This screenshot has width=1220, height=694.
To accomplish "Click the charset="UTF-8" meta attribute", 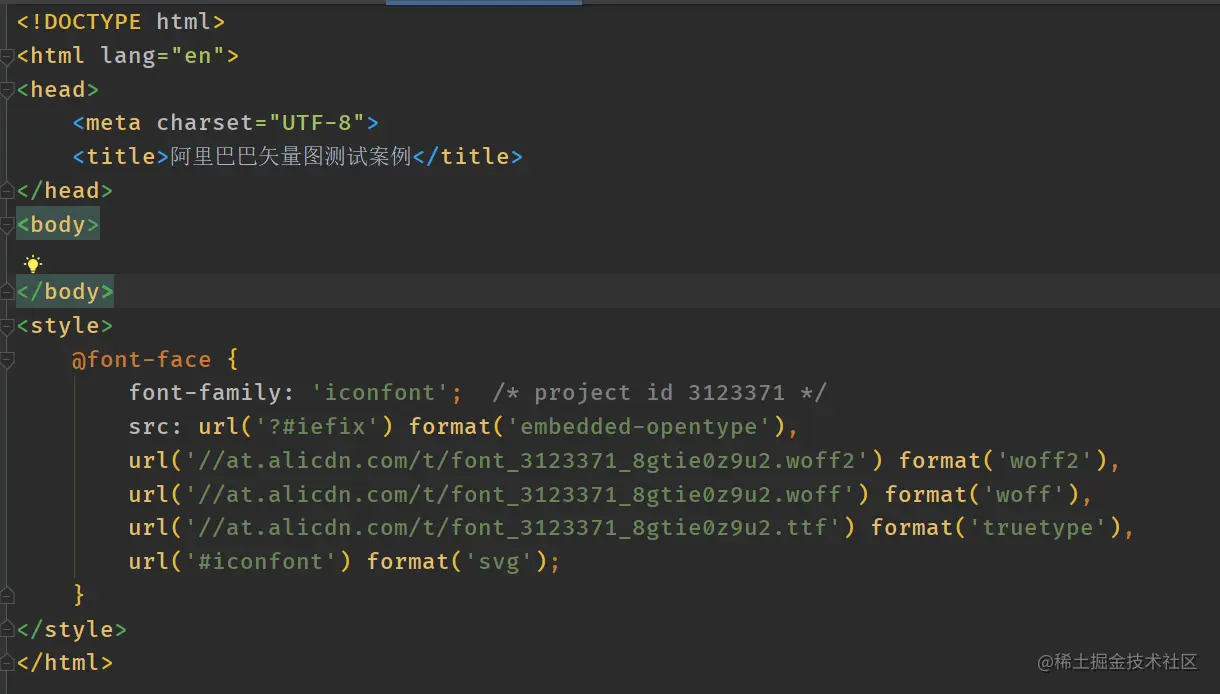I will click(x=261, y=123).
